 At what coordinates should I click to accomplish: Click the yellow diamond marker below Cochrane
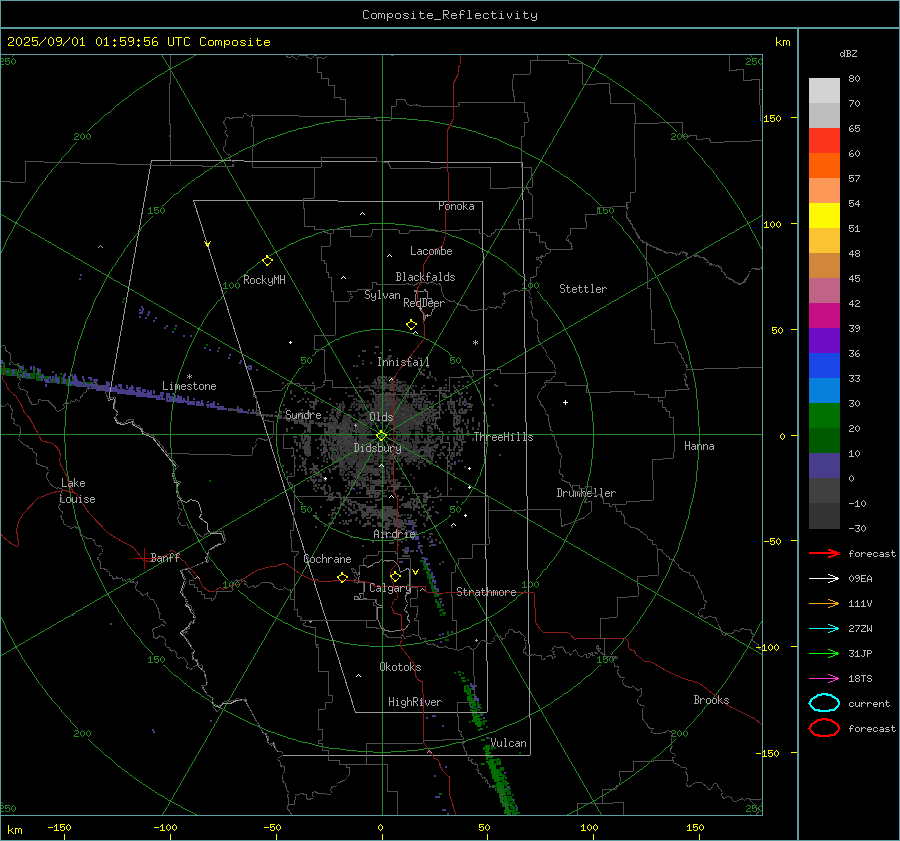click(x=342, y=578)
